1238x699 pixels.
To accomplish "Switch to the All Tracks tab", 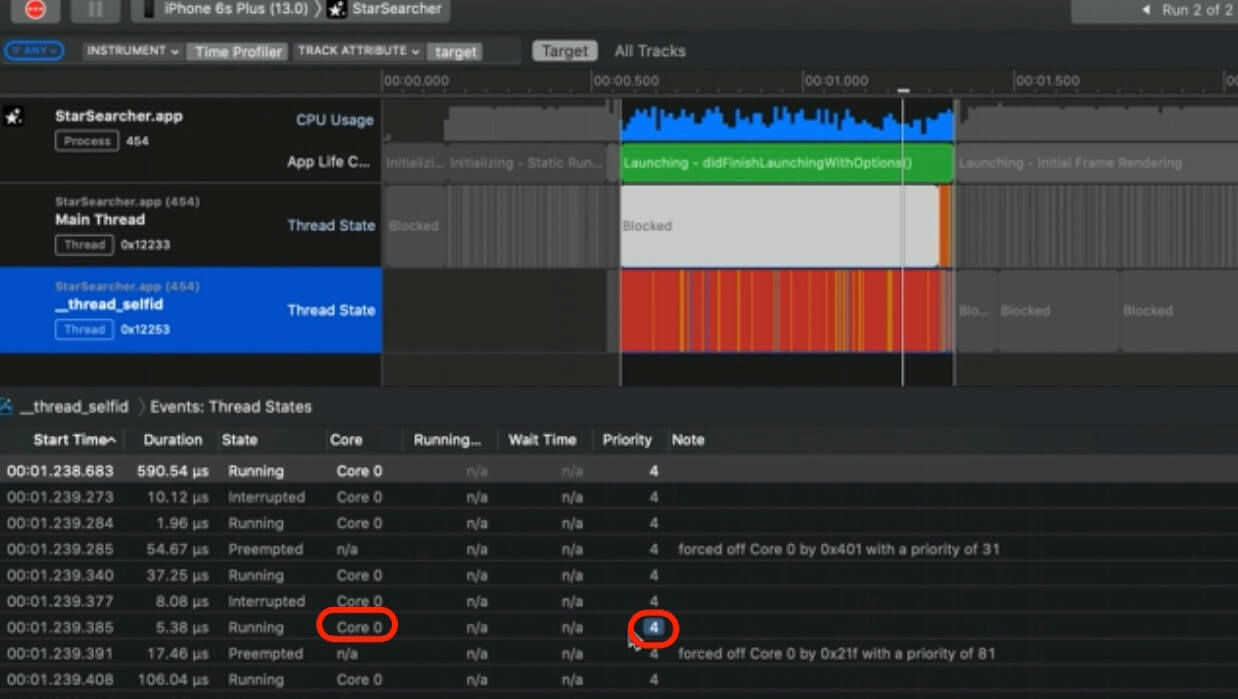I will (x=649, y=51).
